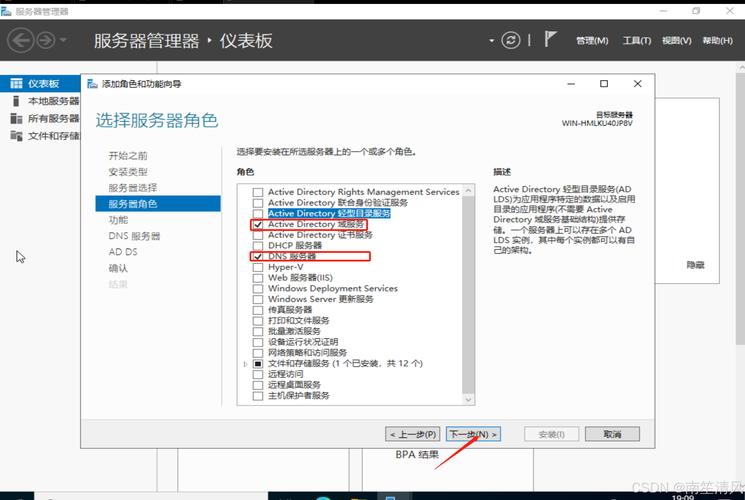
Task: Click the roles list scroll up arrow
Action: 468,191
